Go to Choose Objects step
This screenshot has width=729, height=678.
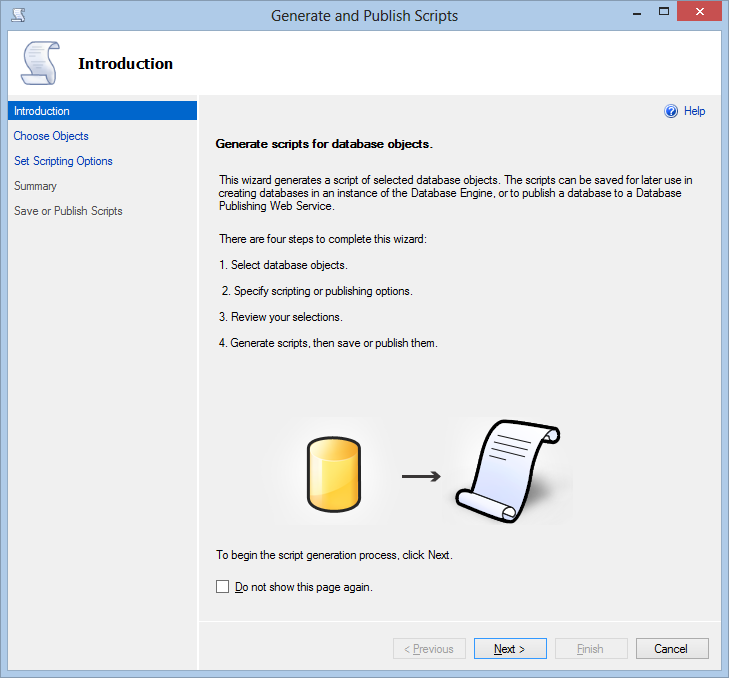pyautogui.click(x=51, y=136)
